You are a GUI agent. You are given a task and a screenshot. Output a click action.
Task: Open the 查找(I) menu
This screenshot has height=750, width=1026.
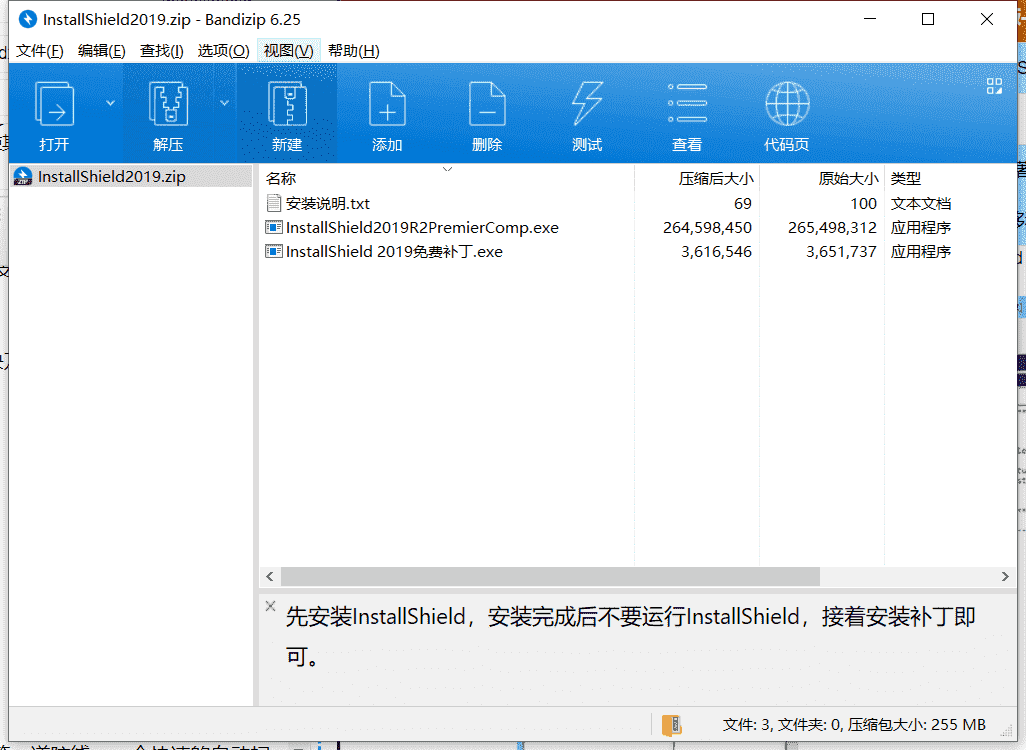pyautogui.click(x=162, y=51)
